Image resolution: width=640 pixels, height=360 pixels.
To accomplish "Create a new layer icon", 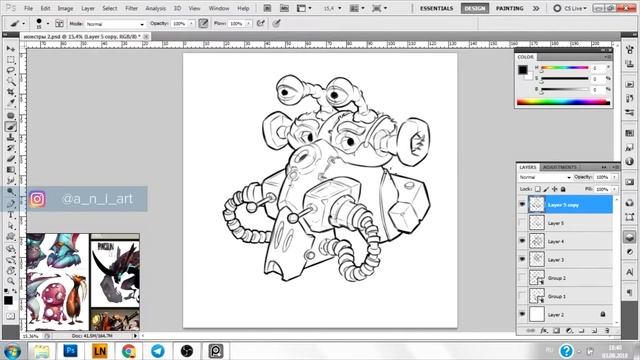I will (x=594, y=331).
